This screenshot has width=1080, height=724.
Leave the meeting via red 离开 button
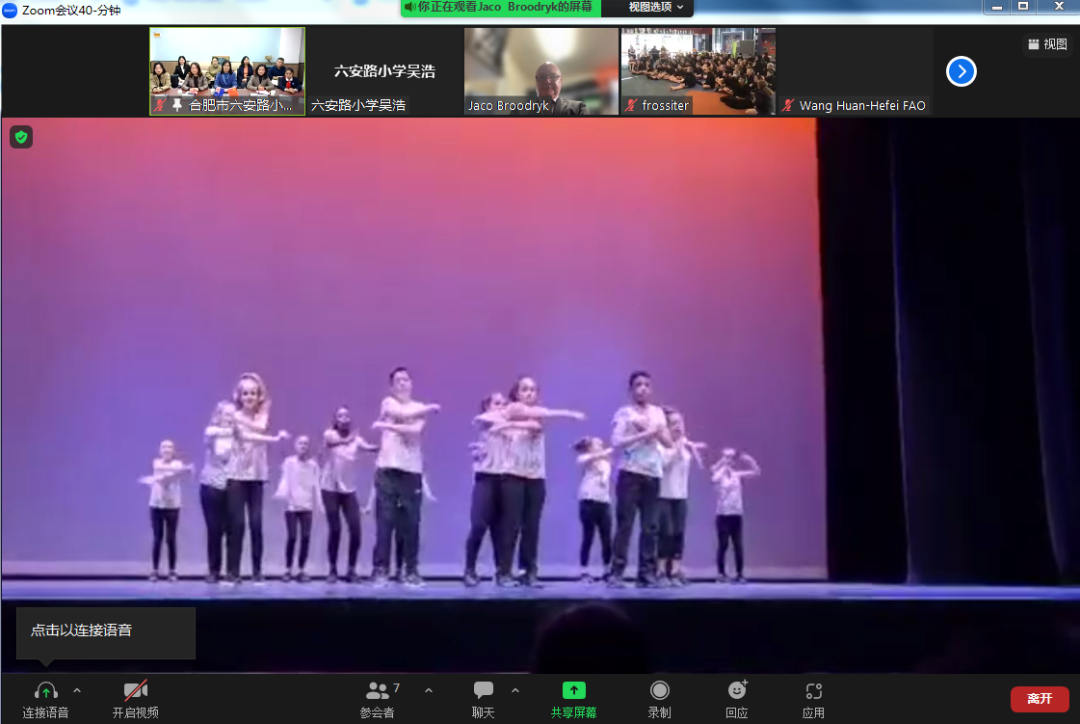click(x=1039, y=699)
